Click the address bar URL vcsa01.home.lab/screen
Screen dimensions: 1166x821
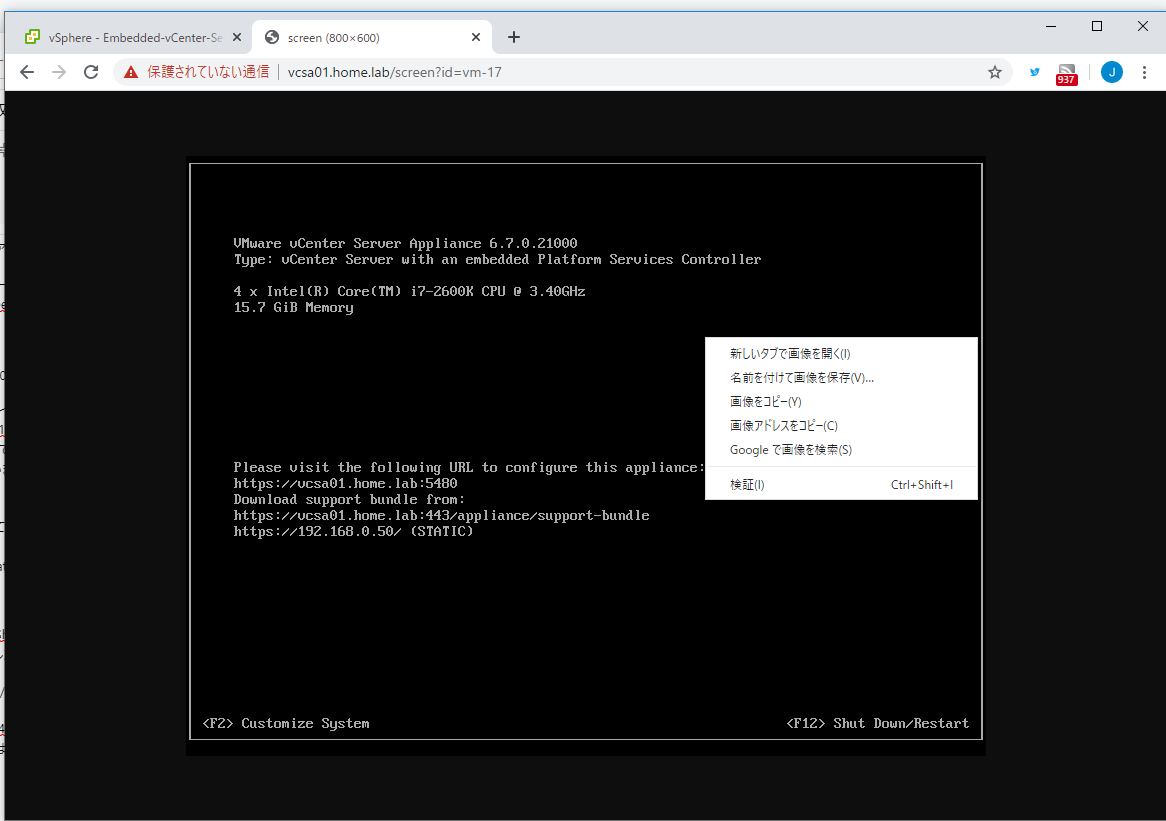[394, 72]
